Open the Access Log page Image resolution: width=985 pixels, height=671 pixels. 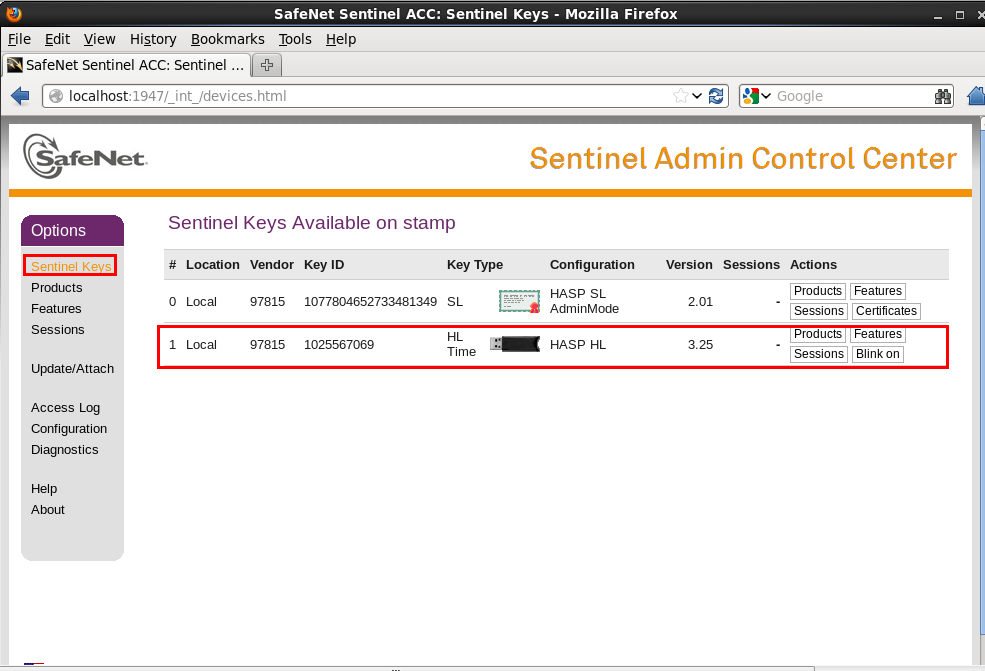[x=65, y=408]
